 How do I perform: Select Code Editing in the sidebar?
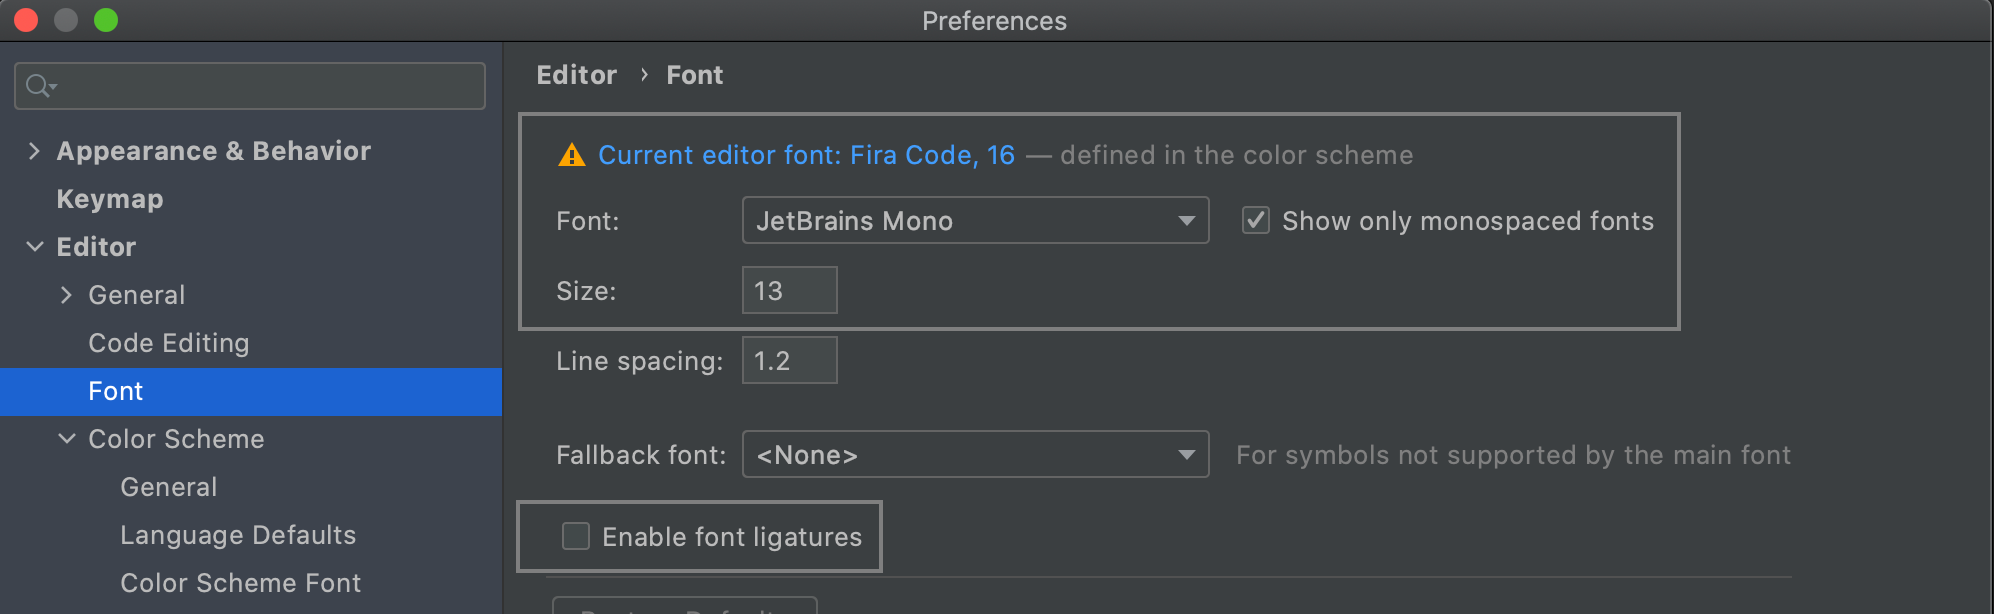(169, 343)
